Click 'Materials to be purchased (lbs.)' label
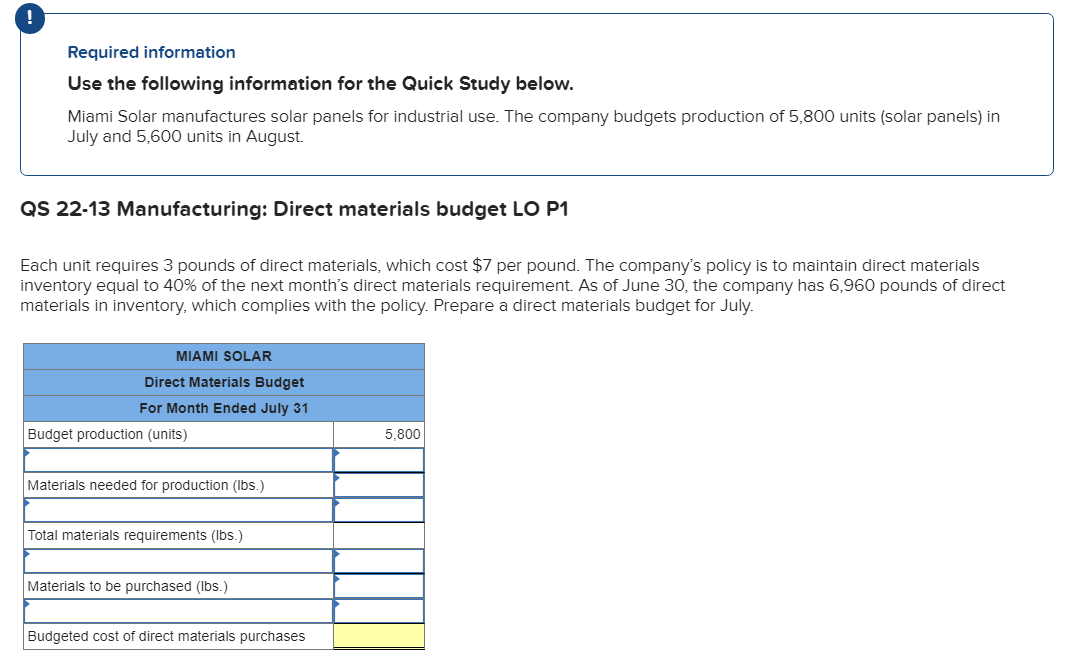This screenshot has width=1070, height=652. click(x=128, y=586)
